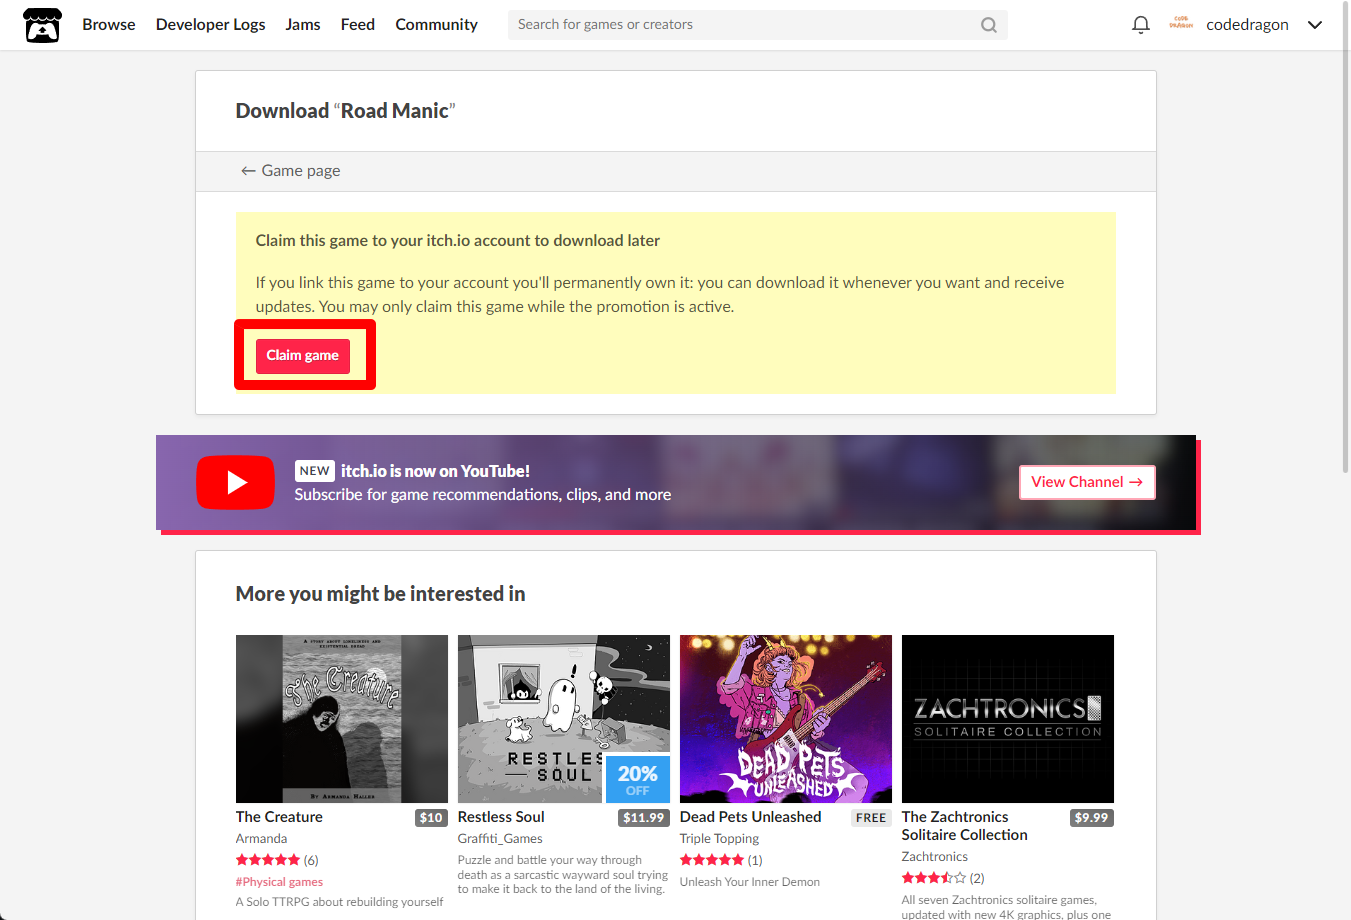Image resolution: width=1351 pixels, height=920 pixels.
Task: Open Restless Soul cover thumbnail
Action: click(x=564, y=719)
